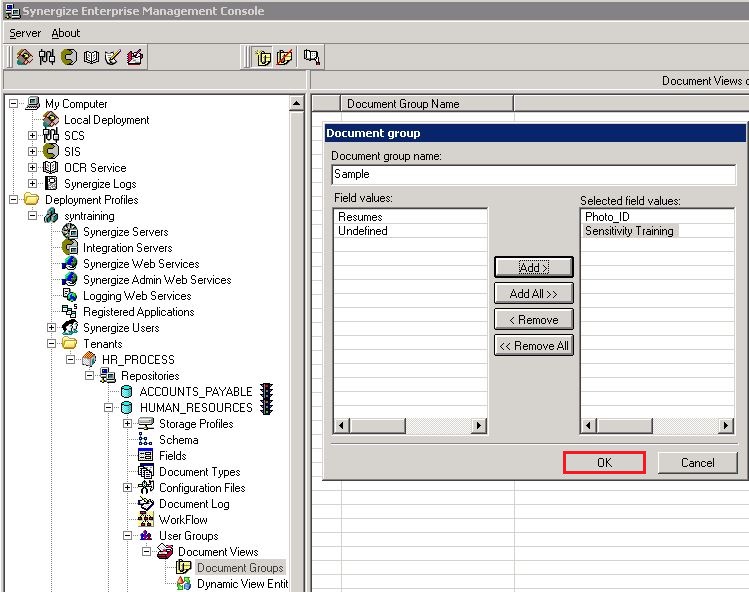Click the SCS toolbar icon
Image resolution: width=749 pixels, height=592 pixels.
click(47, 57)
